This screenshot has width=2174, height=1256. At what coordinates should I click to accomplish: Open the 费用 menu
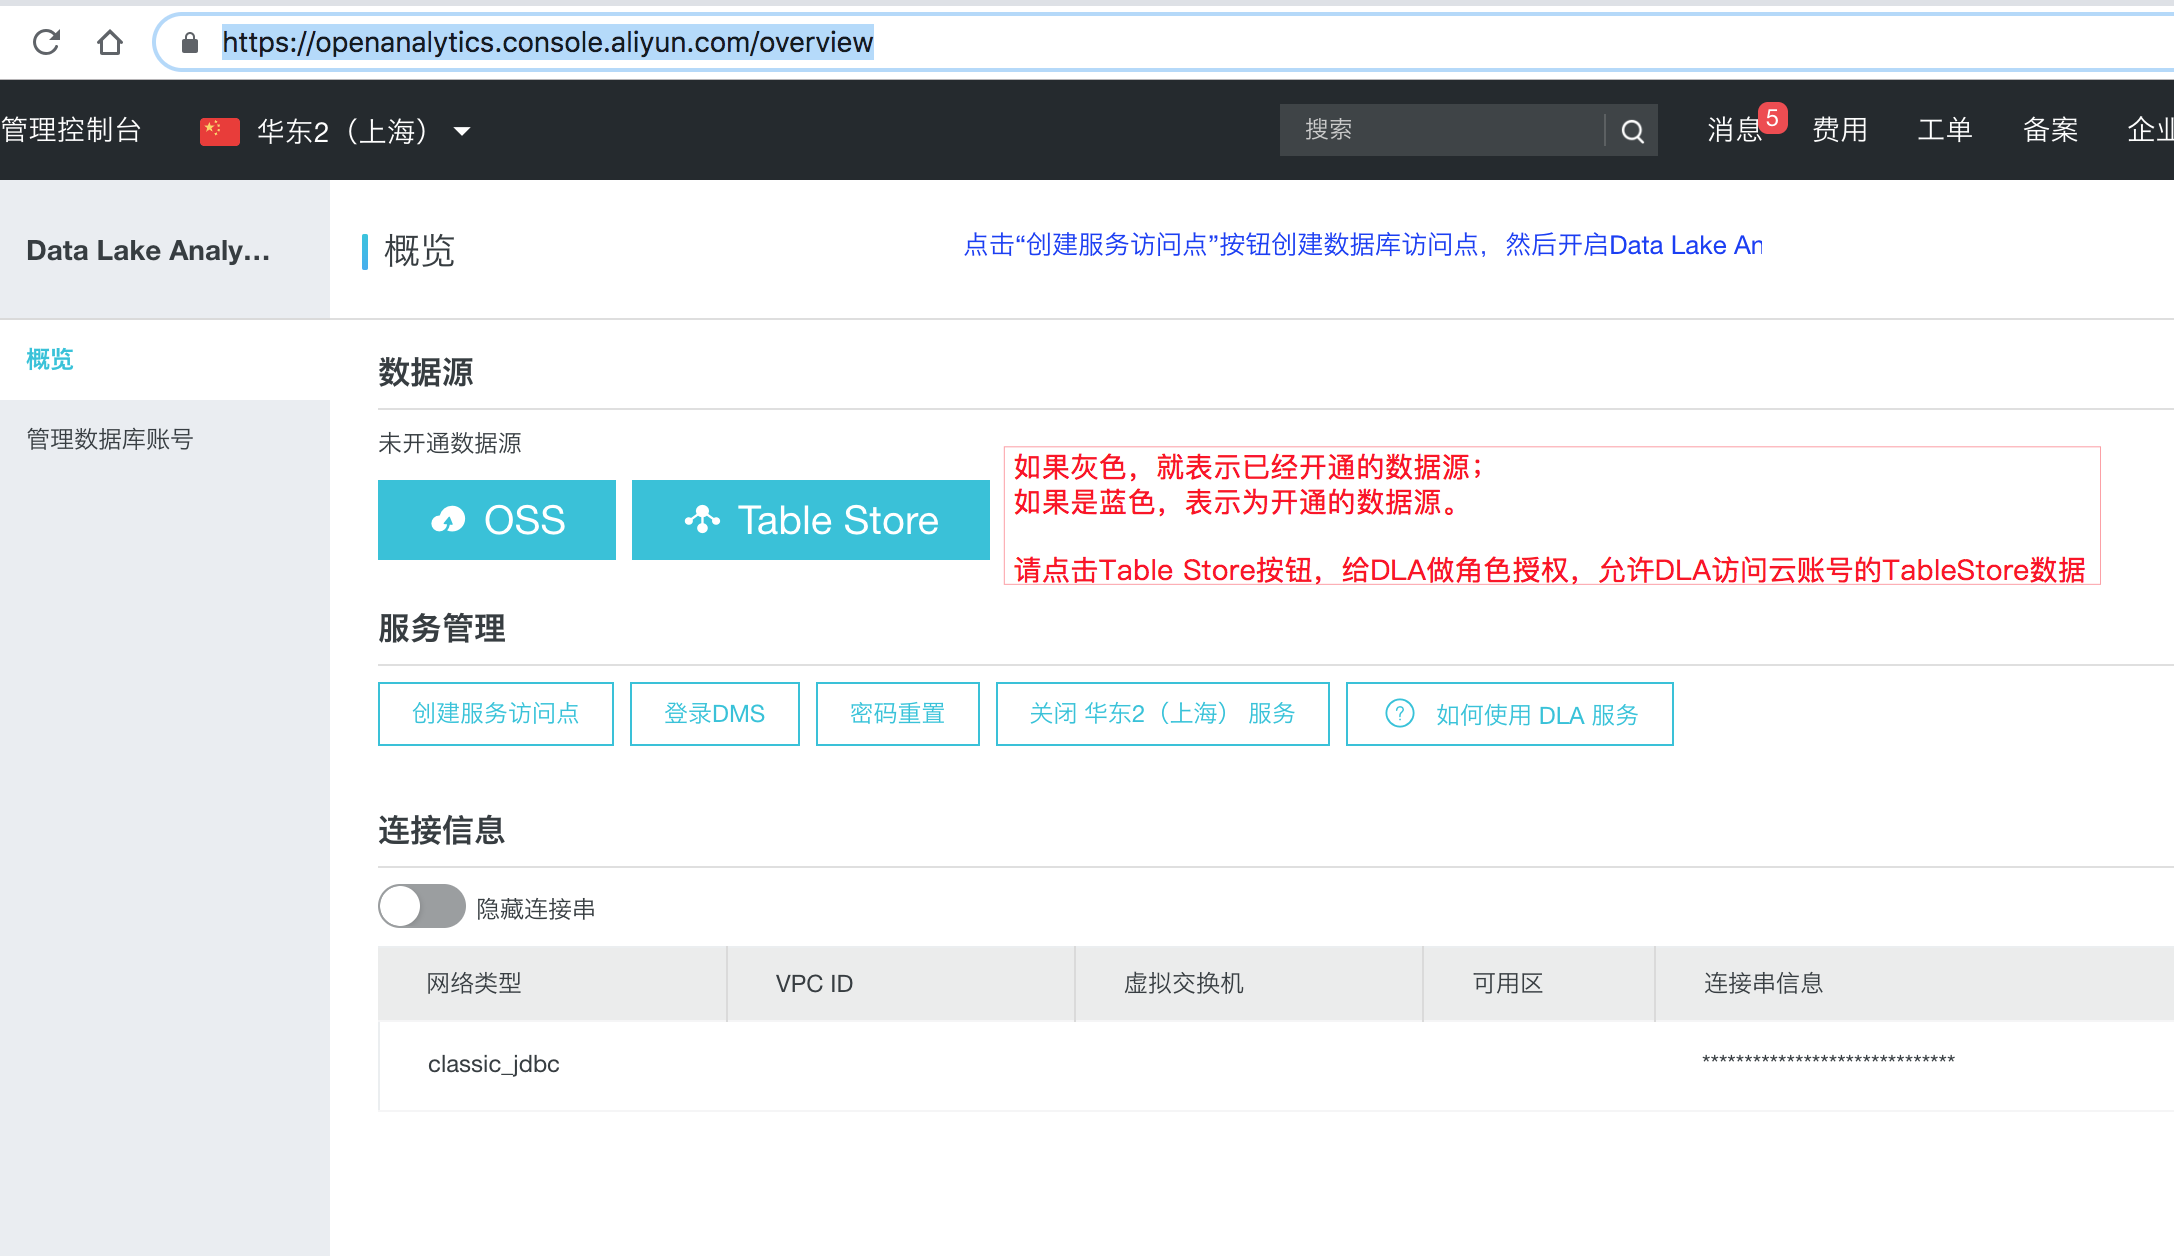(x=1840, y=130)
